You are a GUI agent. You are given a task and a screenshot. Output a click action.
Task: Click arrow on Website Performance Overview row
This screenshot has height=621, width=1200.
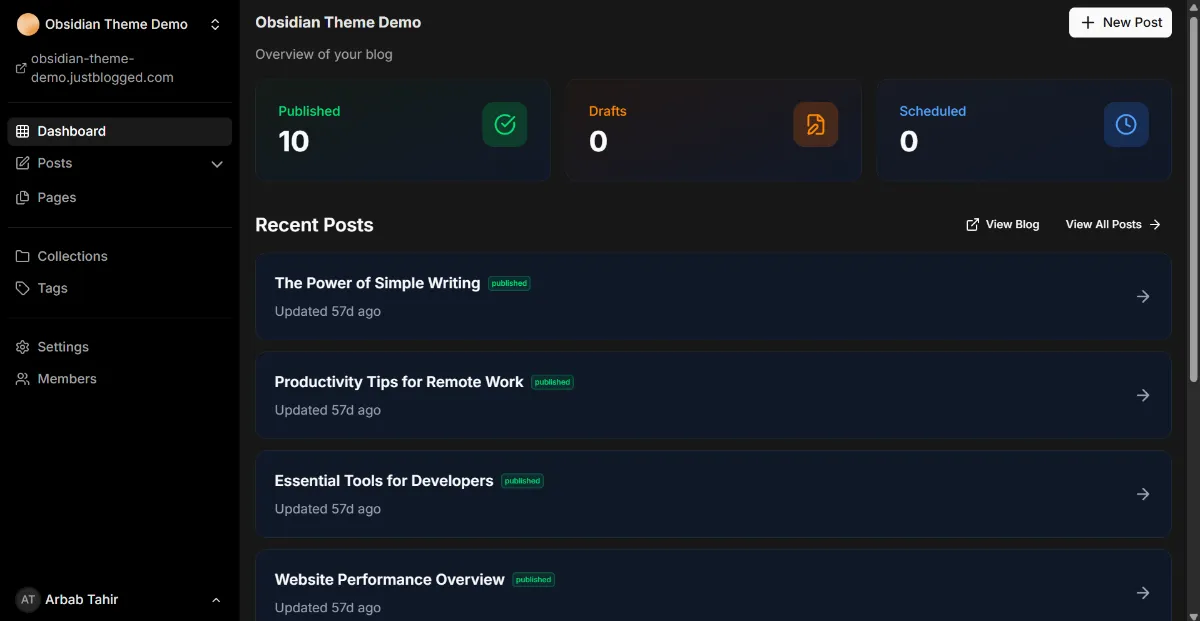click(1143, 593)
